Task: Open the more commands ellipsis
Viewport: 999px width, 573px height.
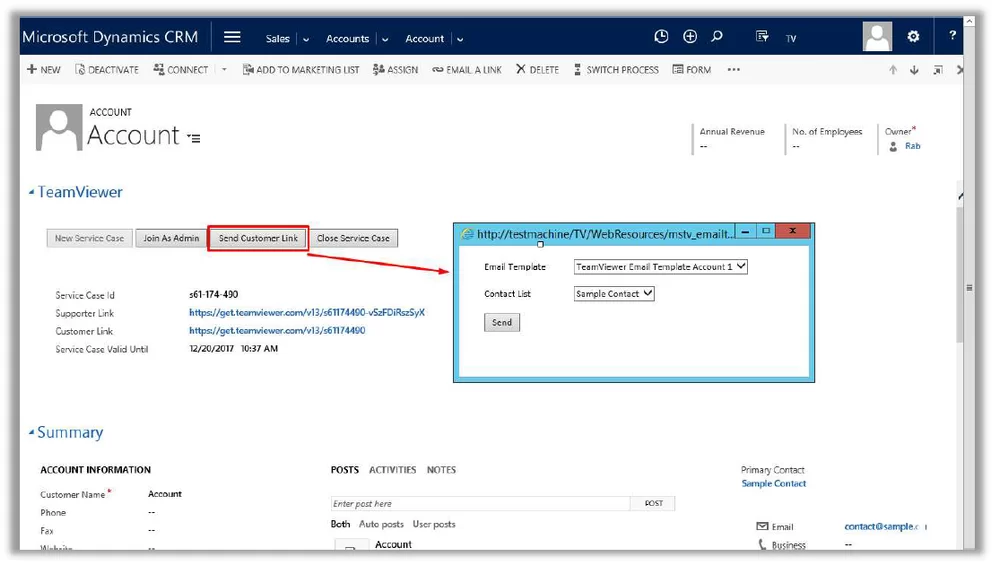Action: [734, 70]
